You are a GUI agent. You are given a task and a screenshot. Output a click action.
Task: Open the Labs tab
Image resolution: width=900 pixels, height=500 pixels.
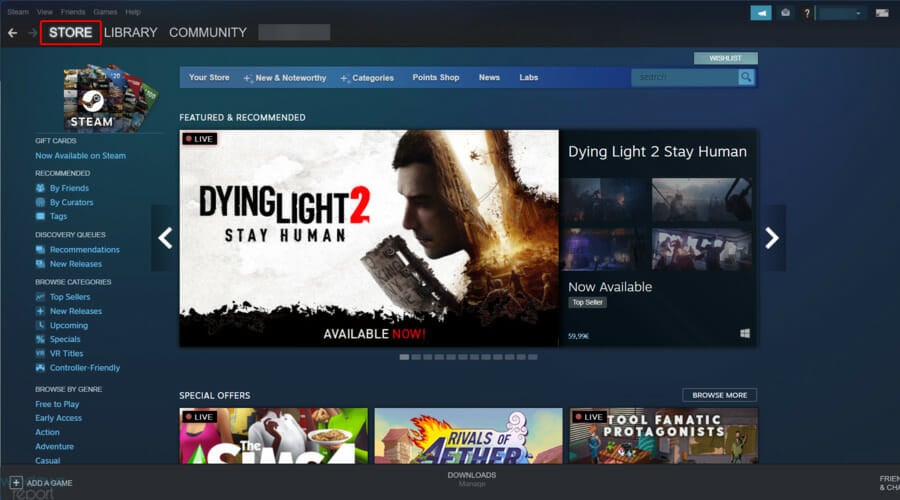529,77
